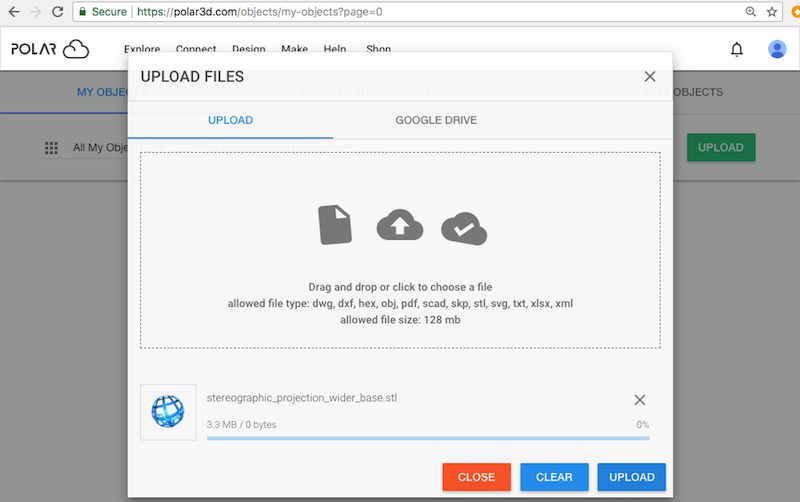The image size is (800, 502).
Task: Open the Polar Cloud logo home link
Action: point(50,49)
